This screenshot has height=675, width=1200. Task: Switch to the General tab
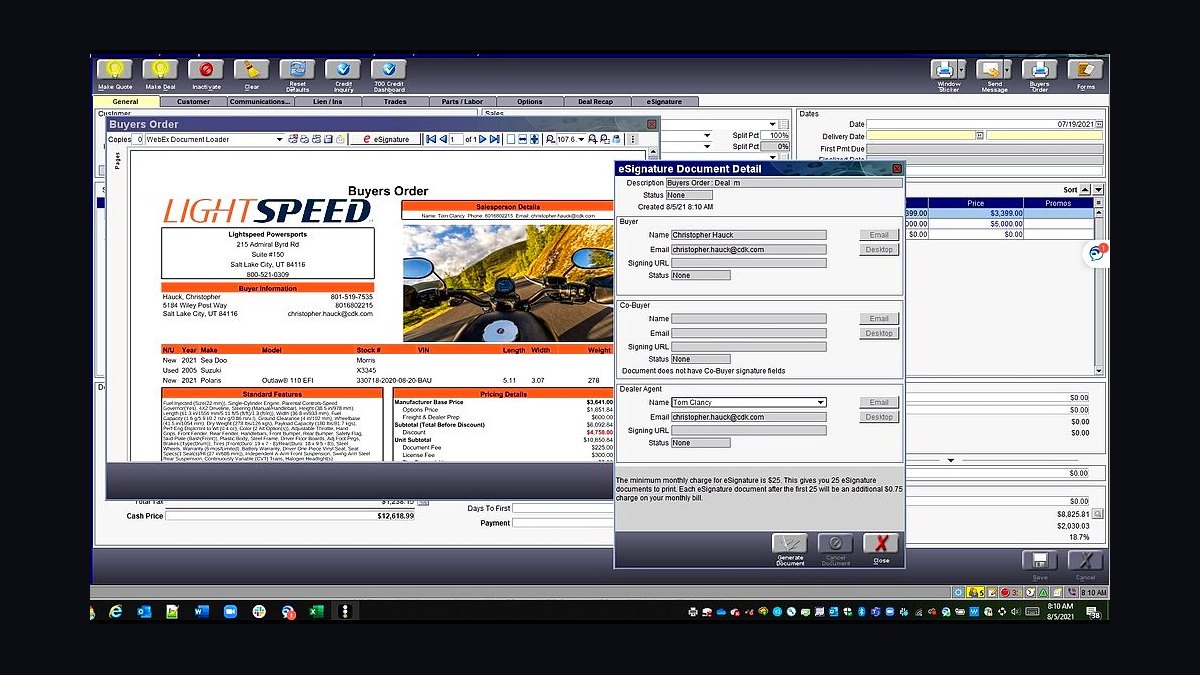[126, 101]
